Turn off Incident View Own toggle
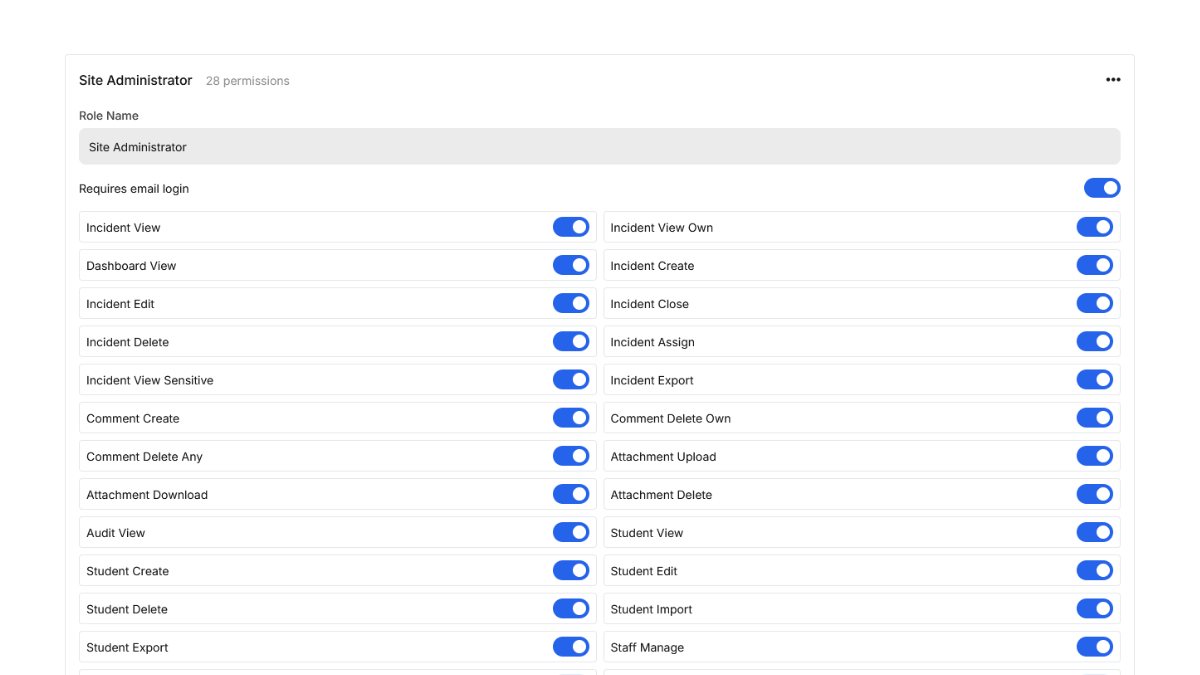This screenshot has height=675, width=1200. (x=1094, y=227)
